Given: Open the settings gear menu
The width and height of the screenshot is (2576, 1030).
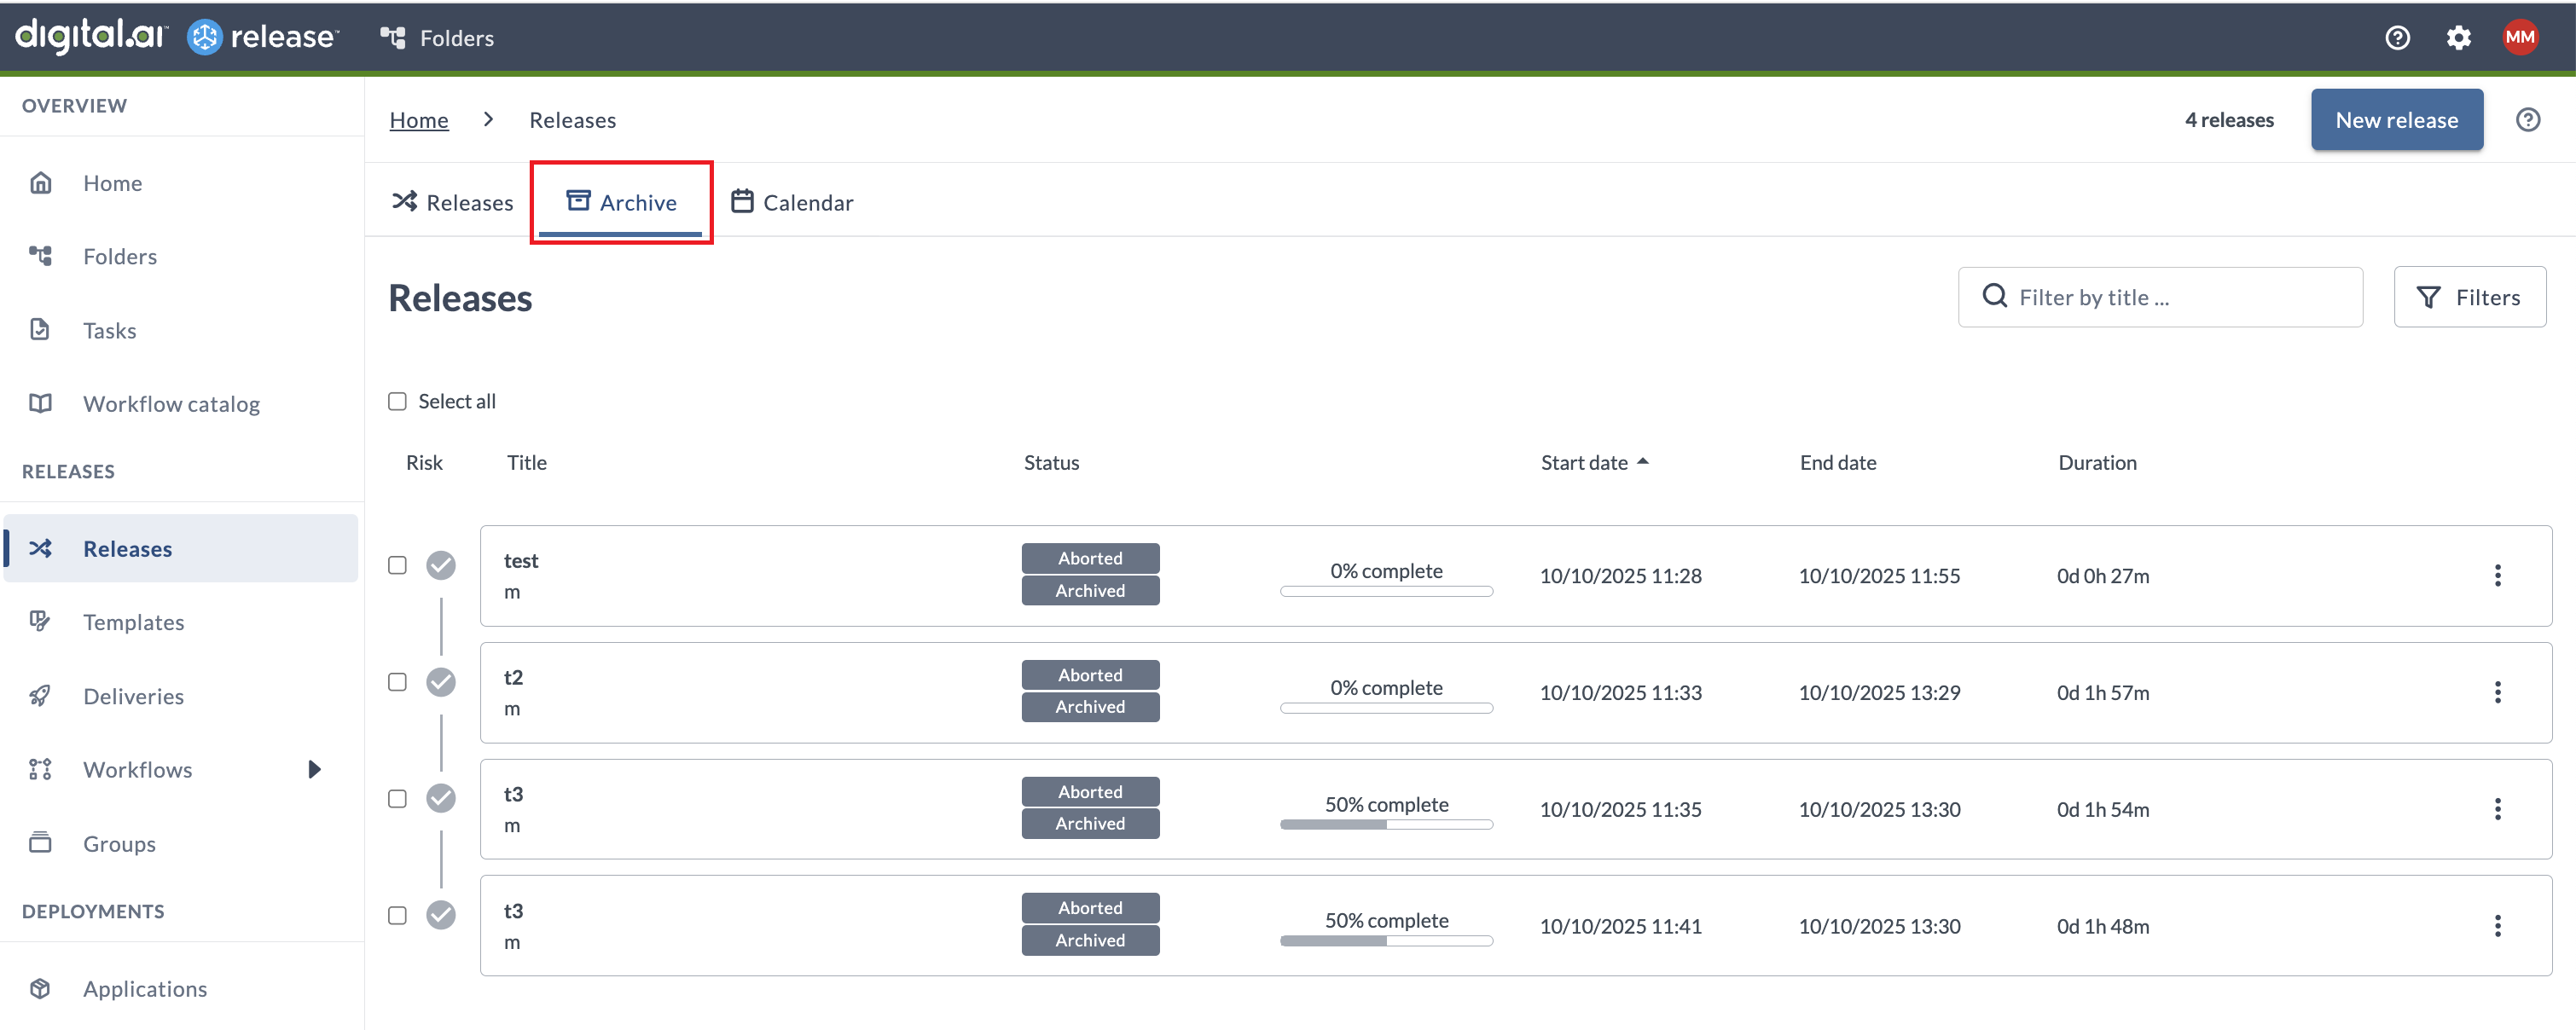Looking at the screenshot, I should click(x=2458, y=38).
